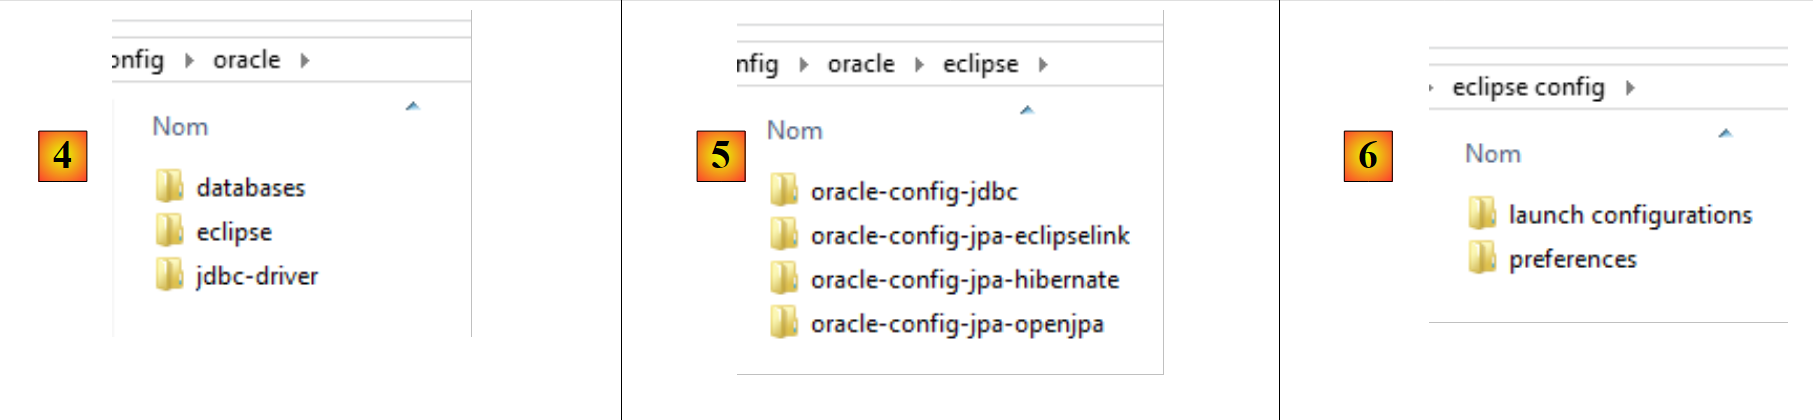Sort by Nom column above databases folder
This screenshot has width=1813, height=420.
pos(180,127)
